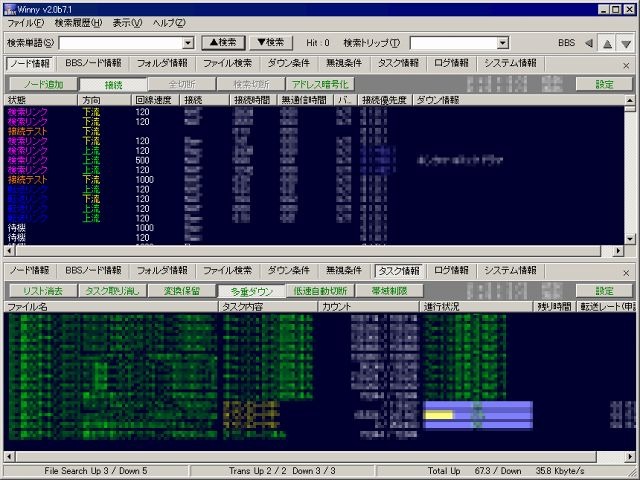640x480 pixels.
Task: Click the BBS up triangle button
Action: click(607, 43)
